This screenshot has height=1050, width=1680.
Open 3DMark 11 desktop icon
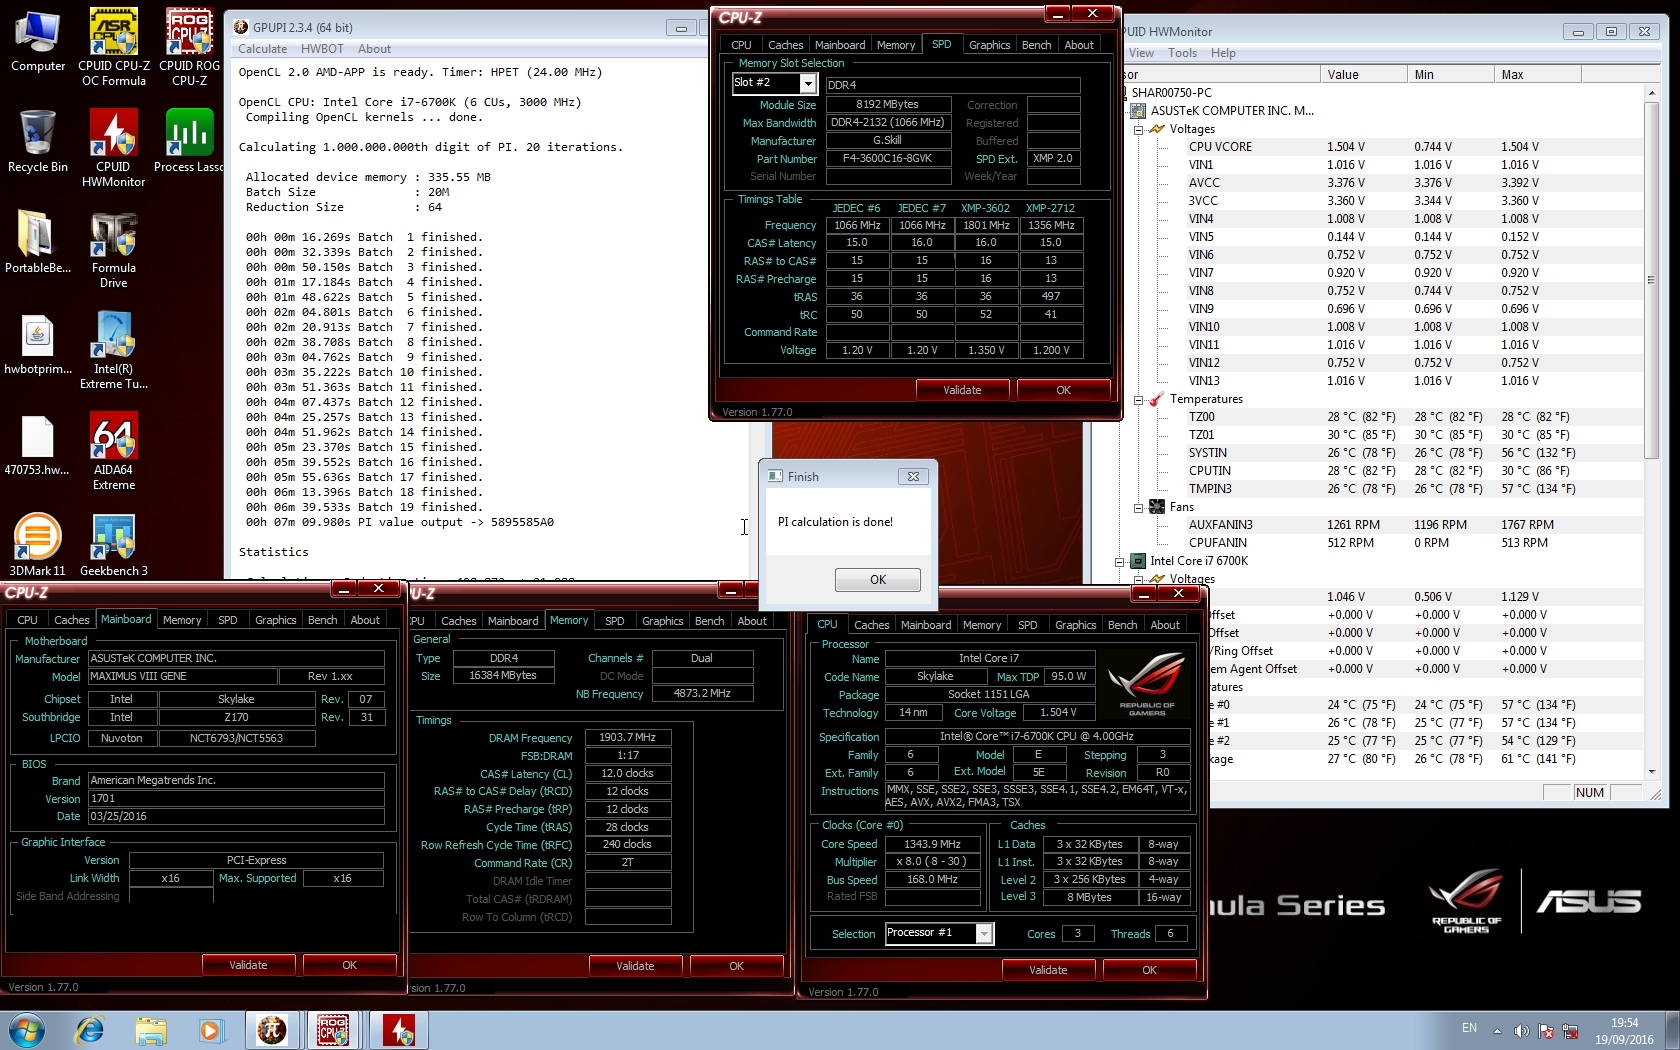tap(38, 545)
